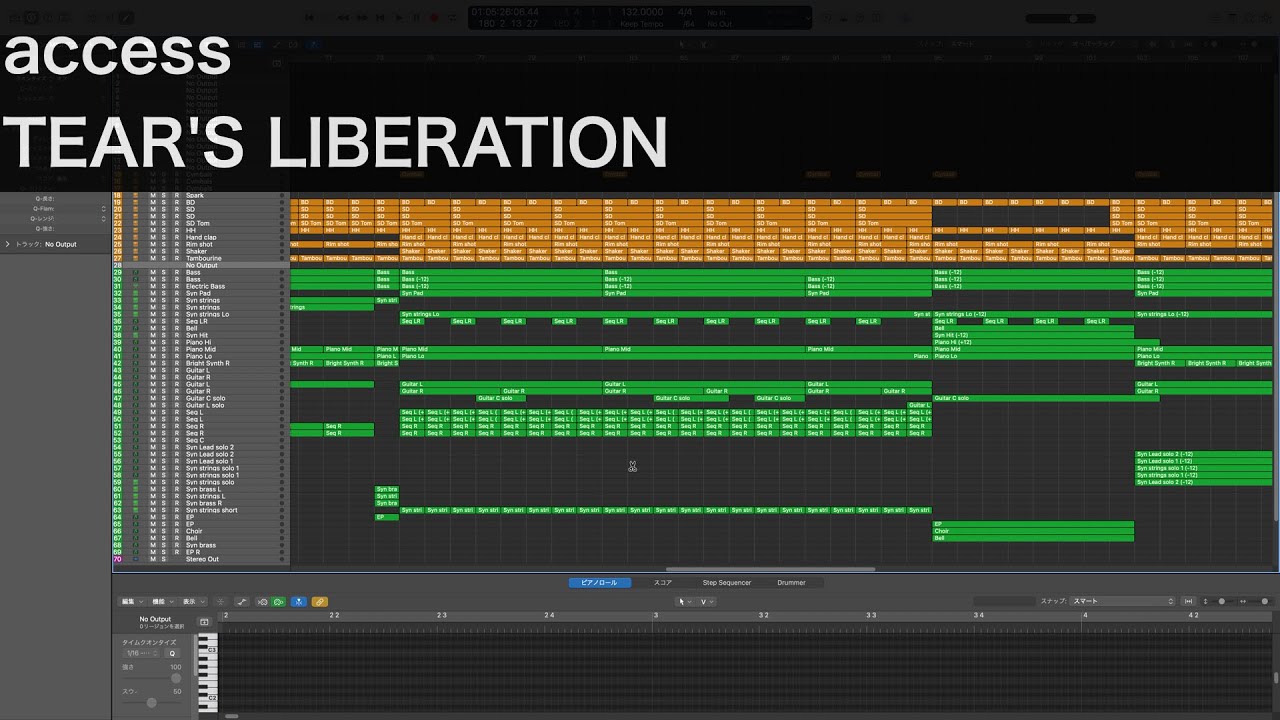Record-enable the Electric Bass track
The image size is (1280, 720).
[177, 286]
